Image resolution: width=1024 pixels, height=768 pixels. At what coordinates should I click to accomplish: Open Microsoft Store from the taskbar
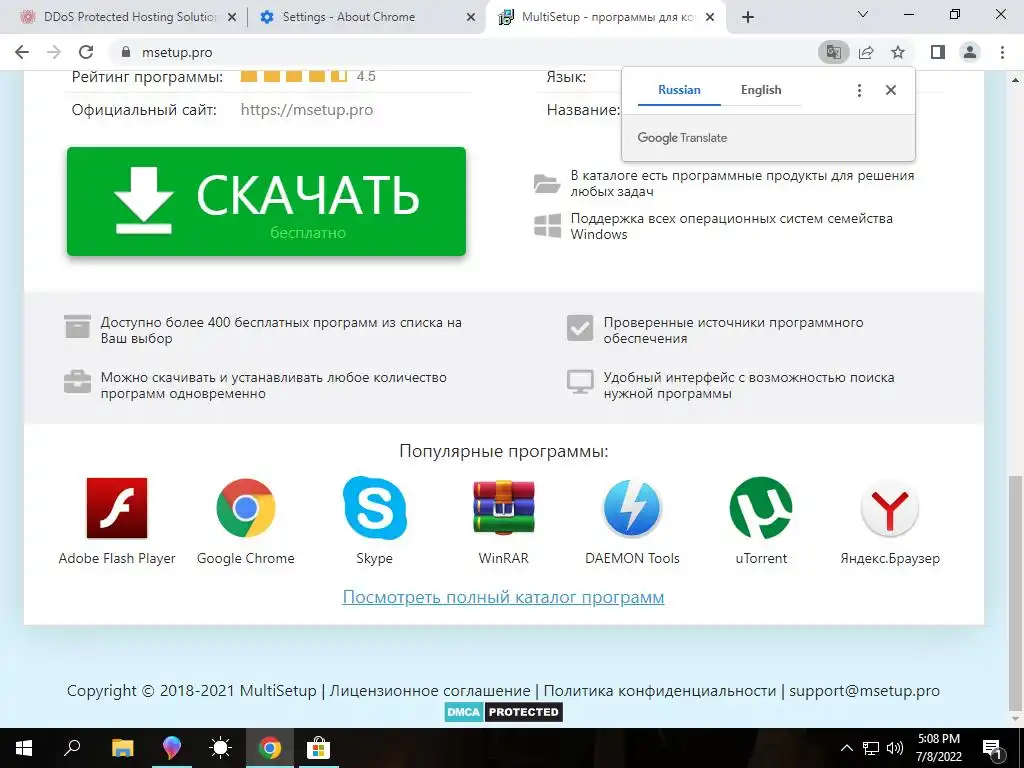pos(319,748)
